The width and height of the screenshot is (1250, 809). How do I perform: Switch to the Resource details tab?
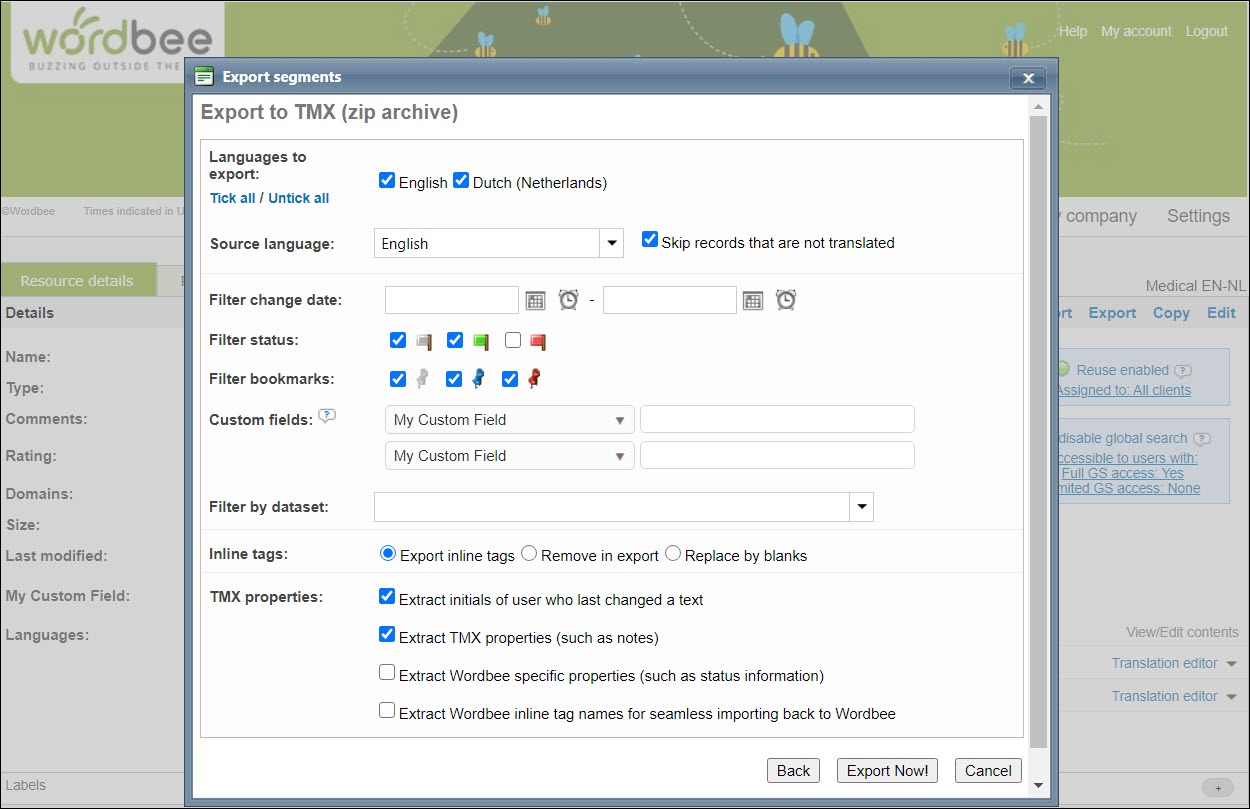[79, 280]
